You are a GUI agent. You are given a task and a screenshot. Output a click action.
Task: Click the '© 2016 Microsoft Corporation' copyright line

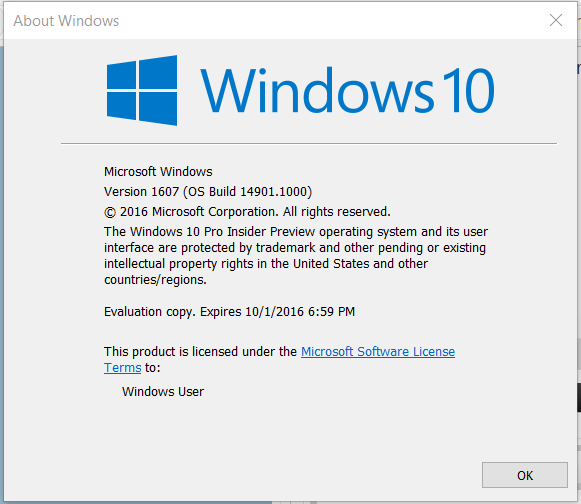(247, 212)
